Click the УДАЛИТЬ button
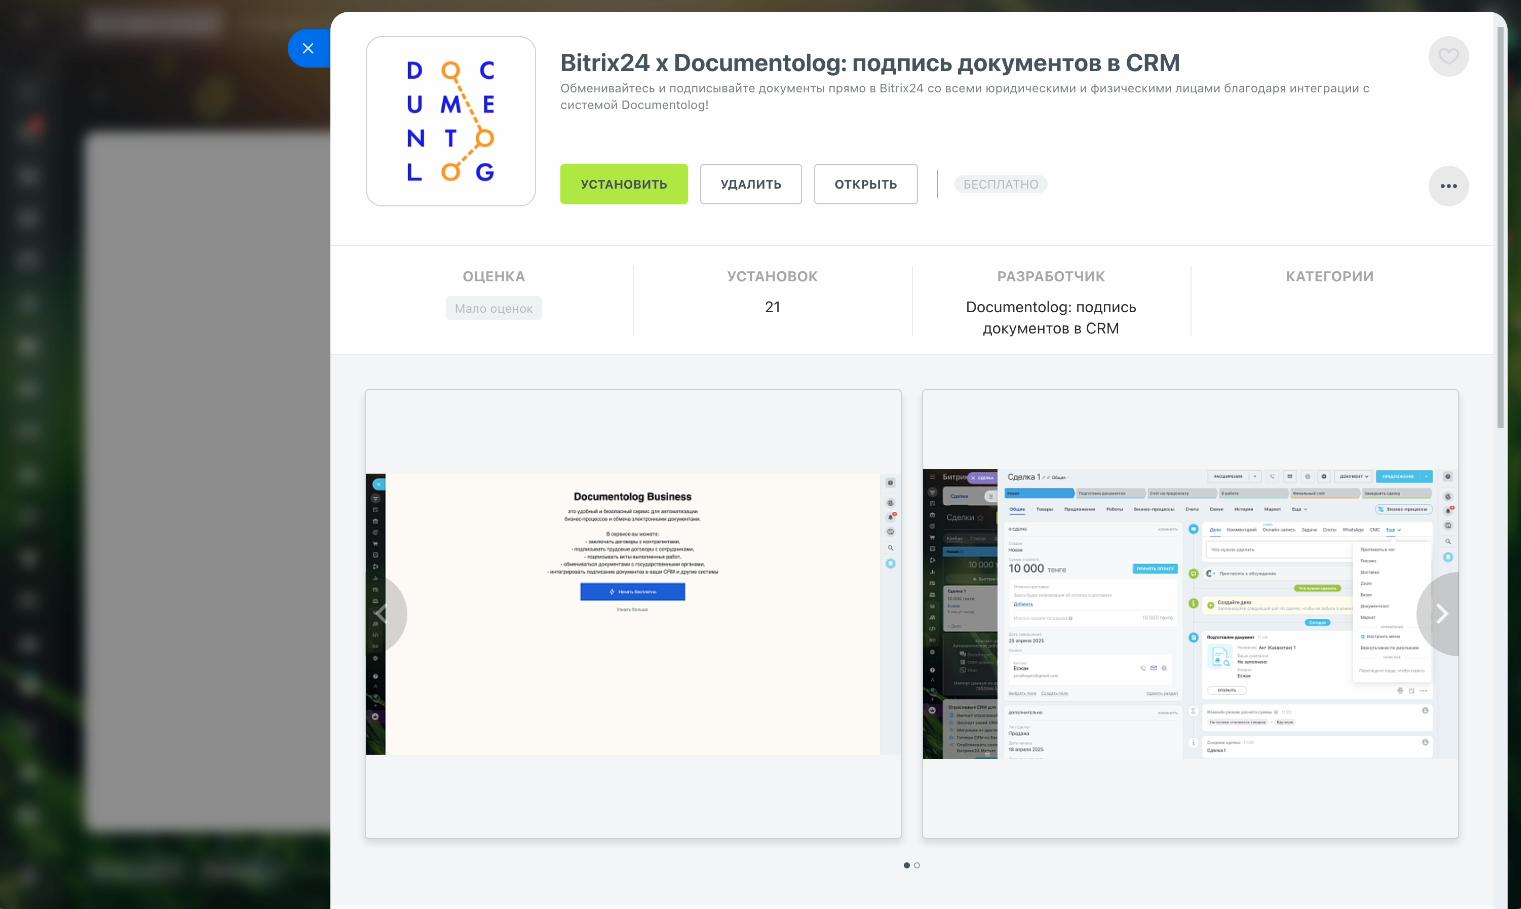The height and width of the screenshot is (909, 1521). [751, 184]
